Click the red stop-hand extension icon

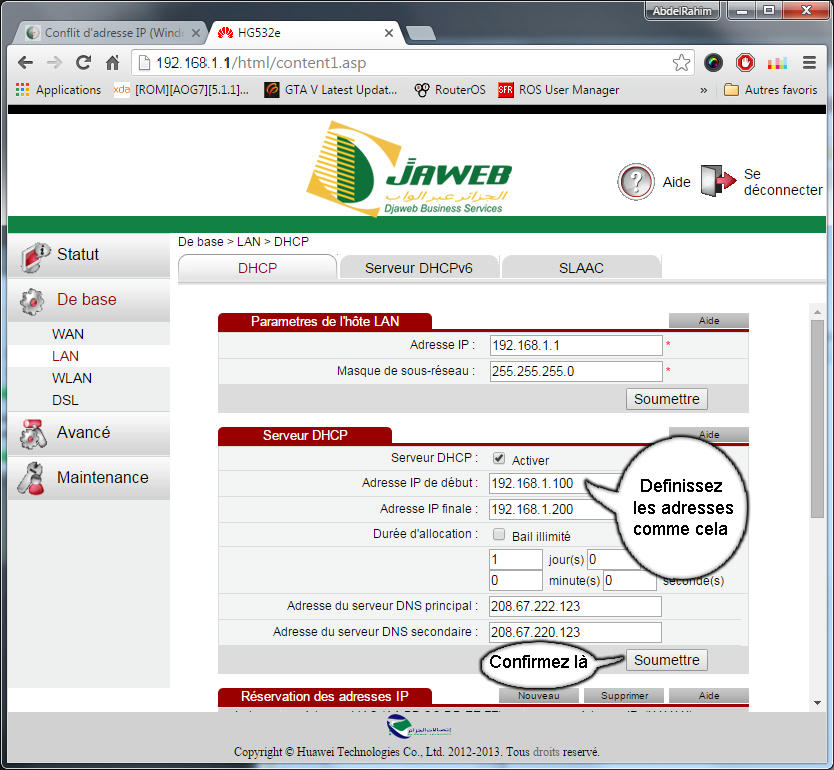[745, 63]
